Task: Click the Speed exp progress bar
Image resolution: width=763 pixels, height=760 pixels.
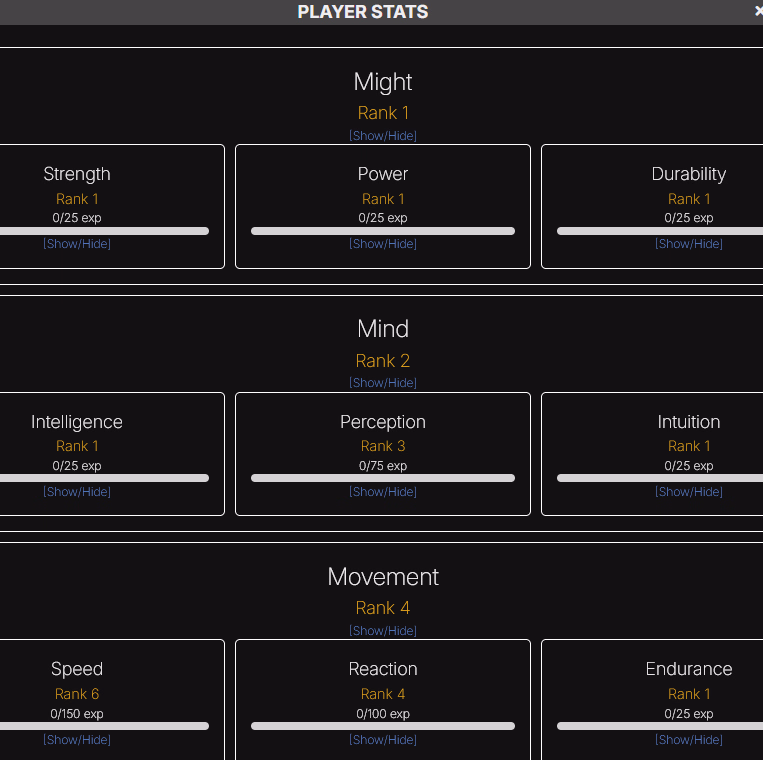Action: (x=104, y=726)
